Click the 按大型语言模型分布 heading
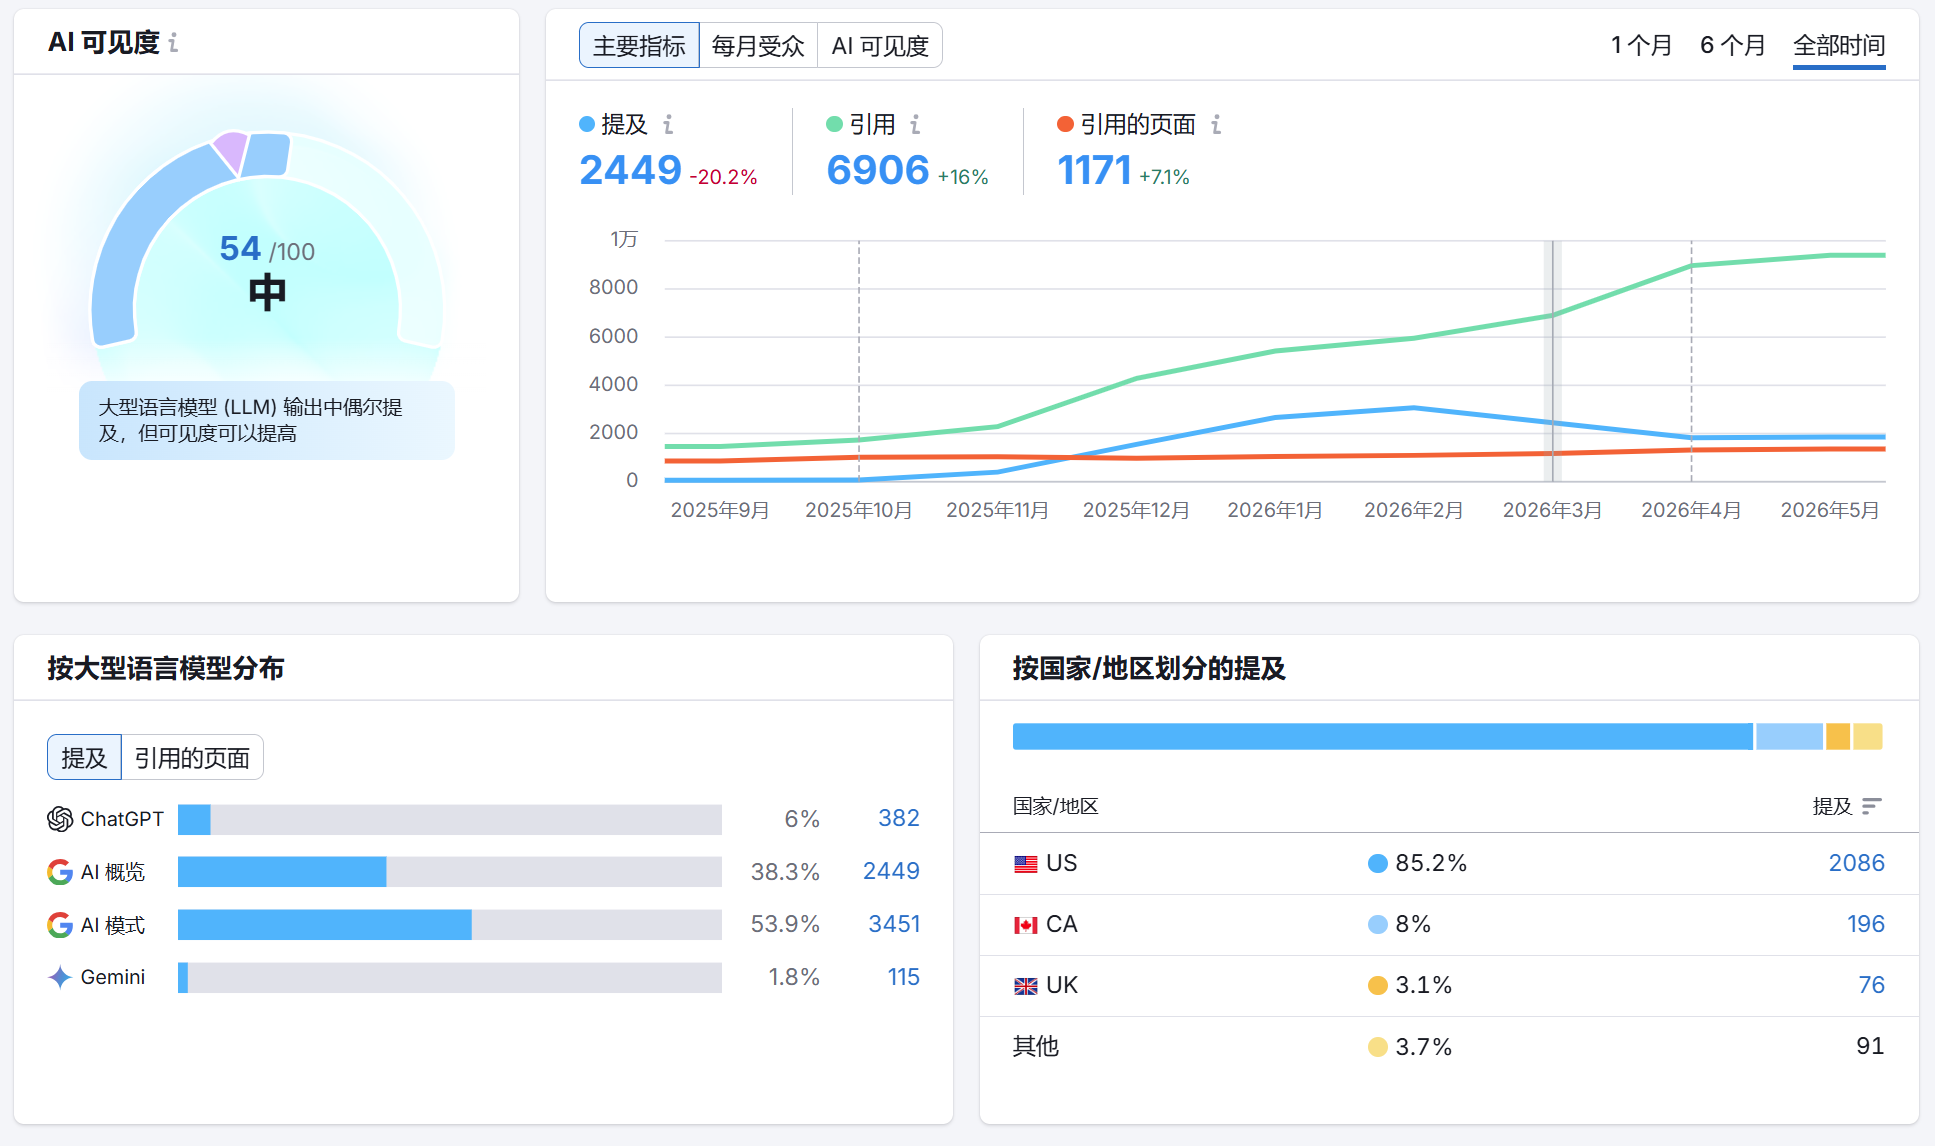Screen dimensions: 1935x1146 pos(166,668)
